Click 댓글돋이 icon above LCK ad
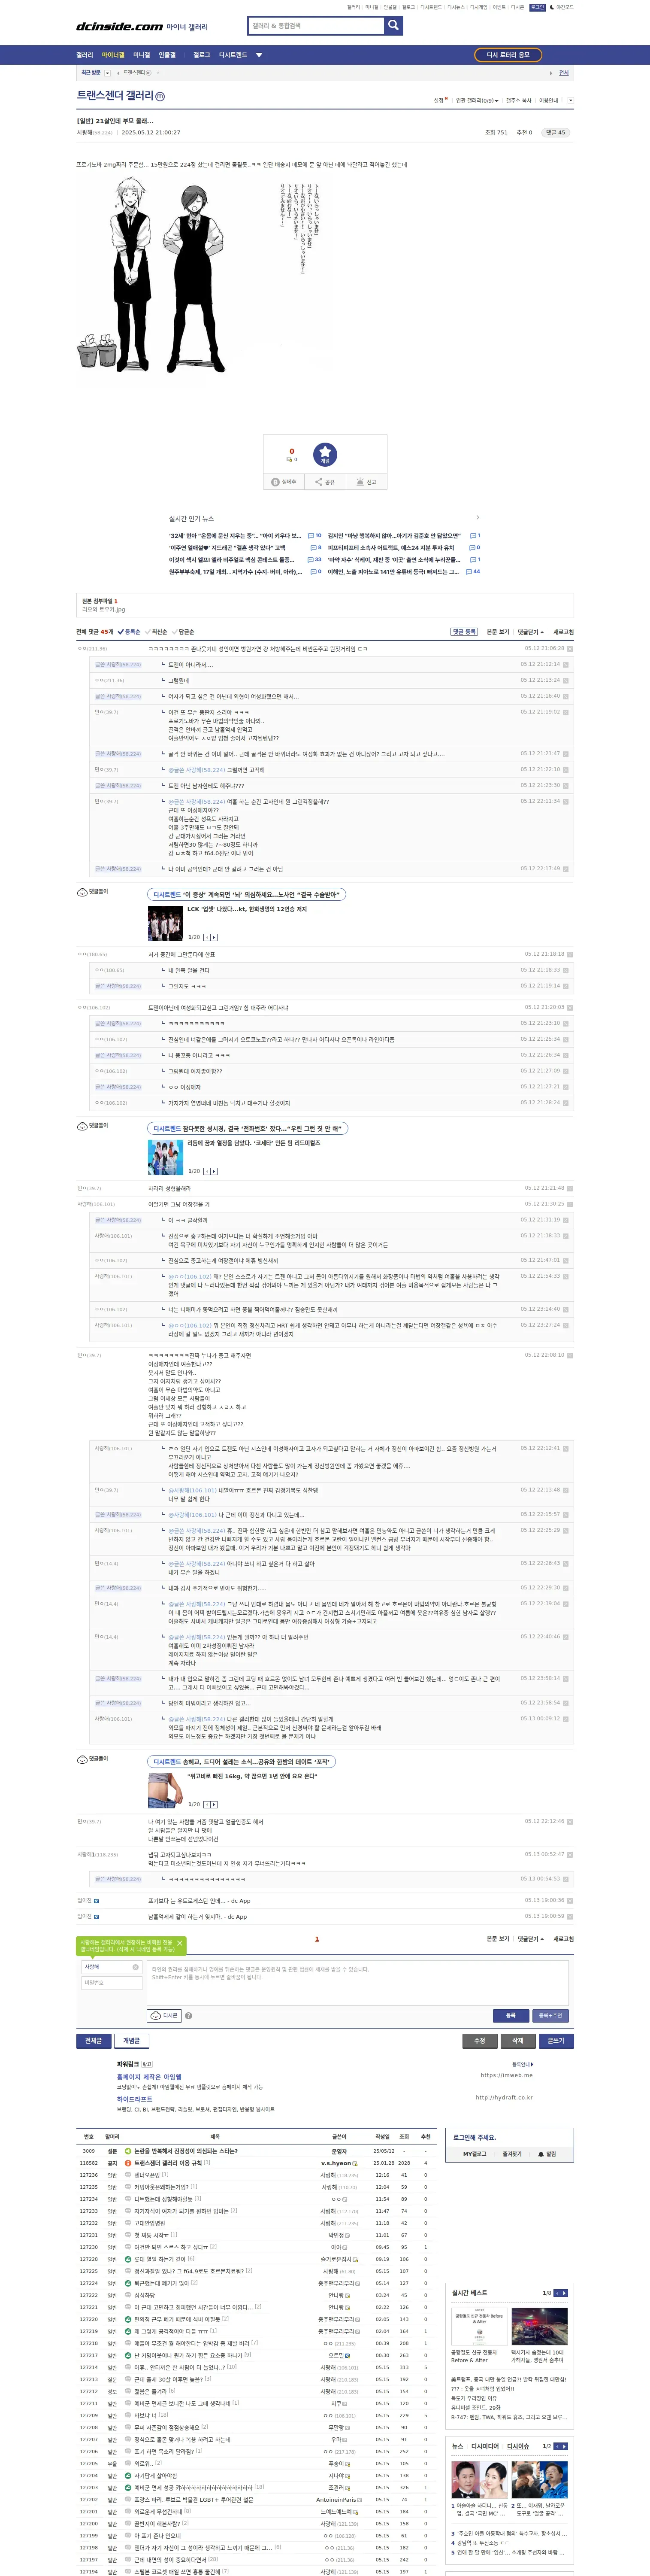Screen dimensions: 650x2576 tap(82, 892)
